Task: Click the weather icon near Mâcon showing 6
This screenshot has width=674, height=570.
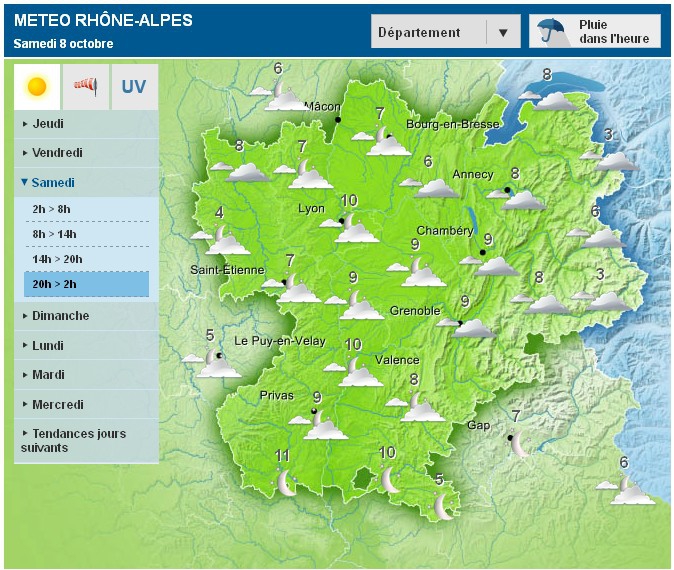Action: click(x=279, y=97)
